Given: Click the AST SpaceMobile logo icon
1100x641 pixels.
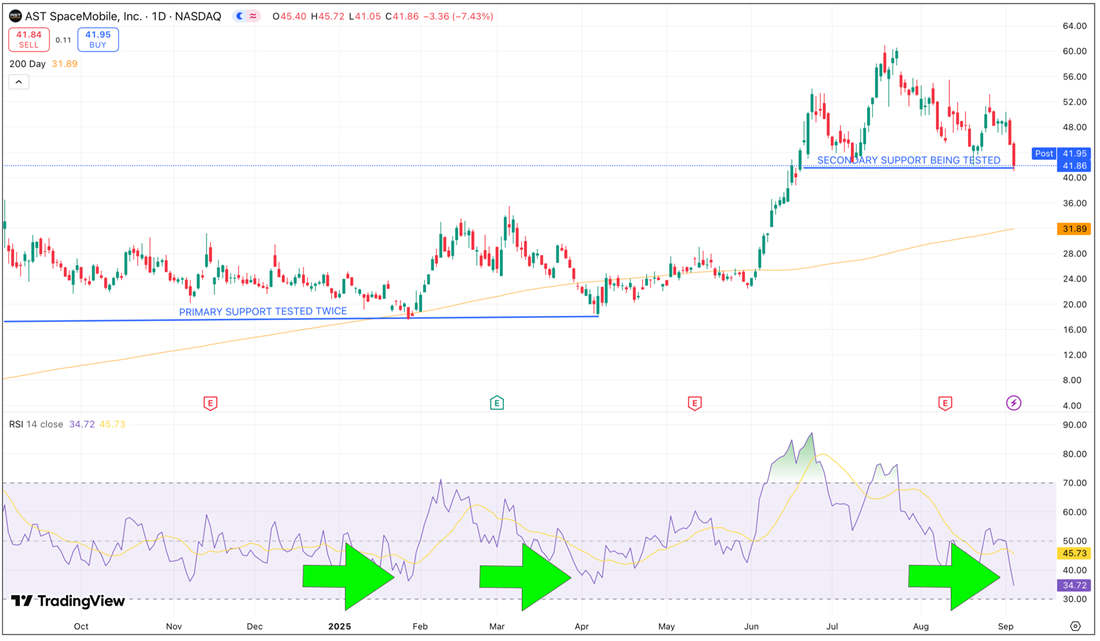Looking at the screenshot, I should coord(13,15).
